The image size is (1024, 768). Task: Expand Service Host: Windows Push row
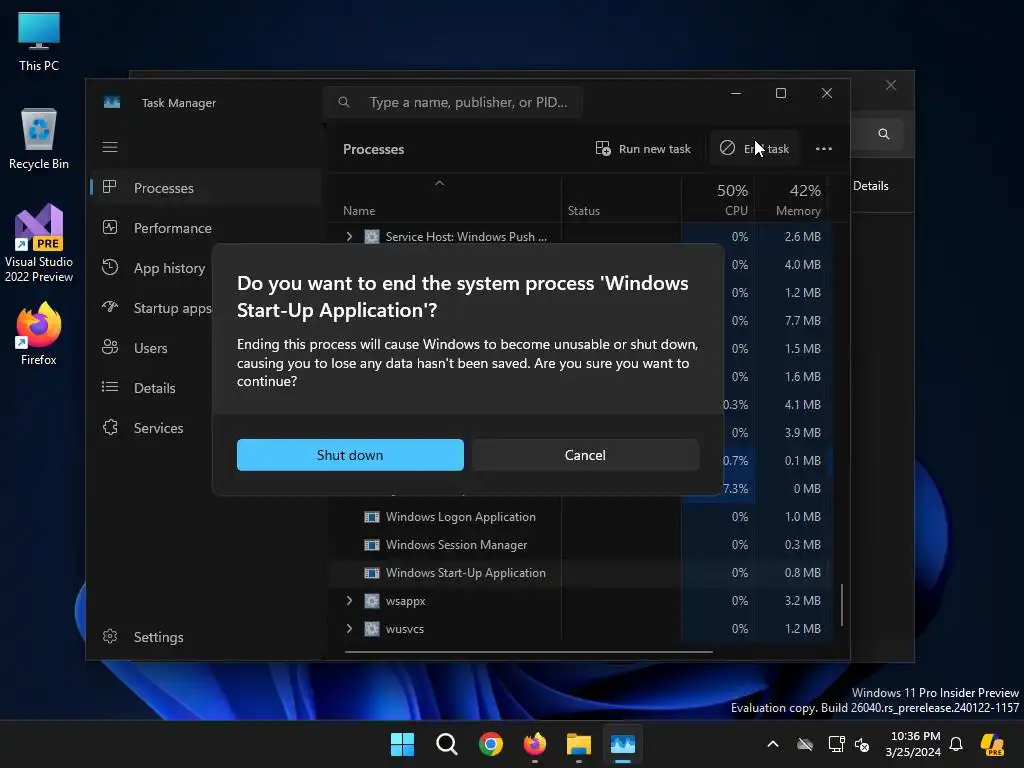coord(349,236)
